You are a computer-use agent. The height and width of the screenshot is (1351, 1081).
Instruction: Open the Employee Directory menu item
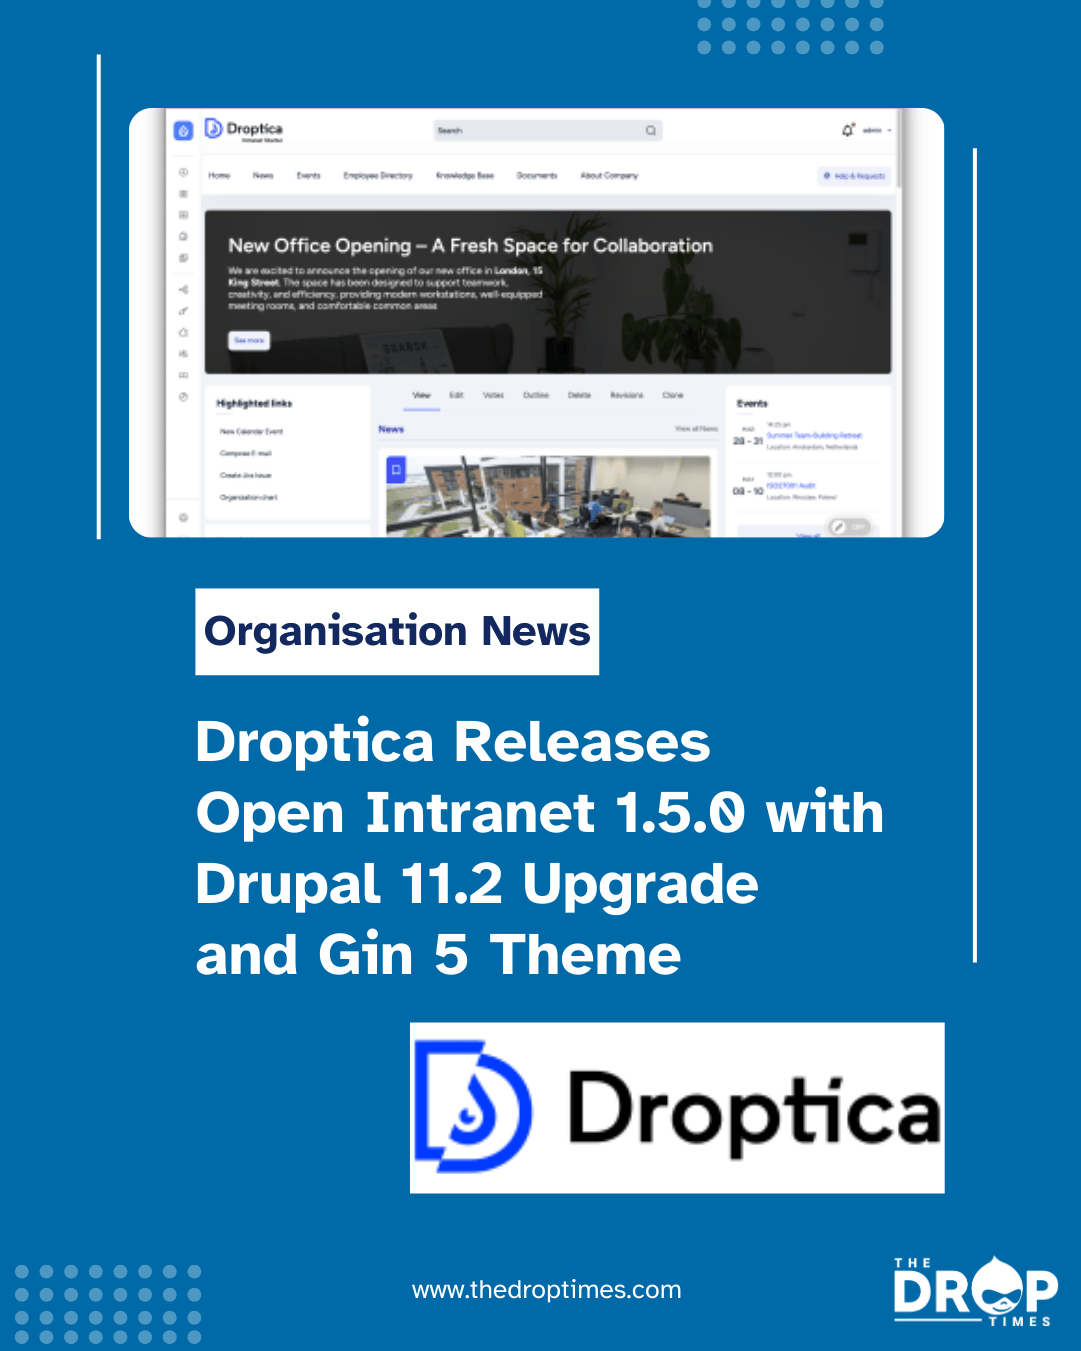378,175
